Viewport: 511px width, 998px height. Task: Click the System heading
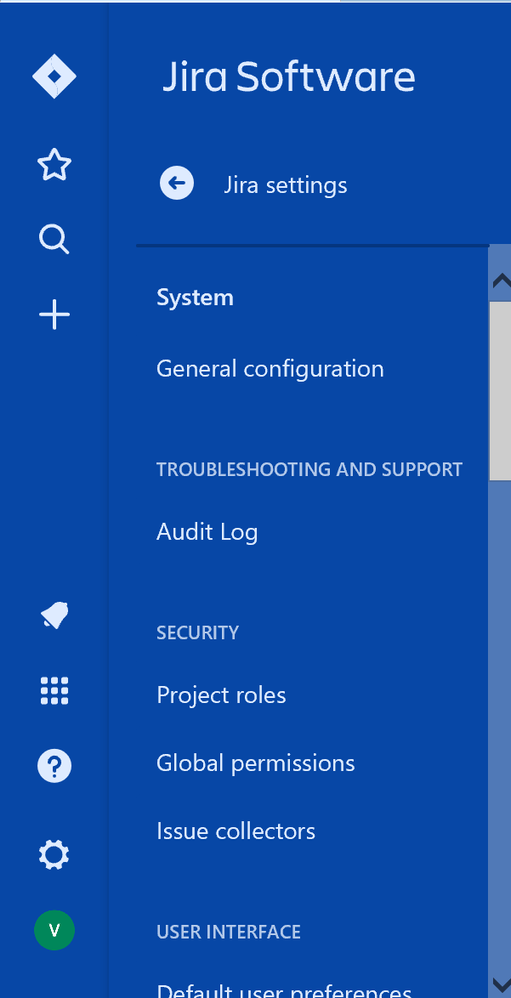[x=195, y=298]
